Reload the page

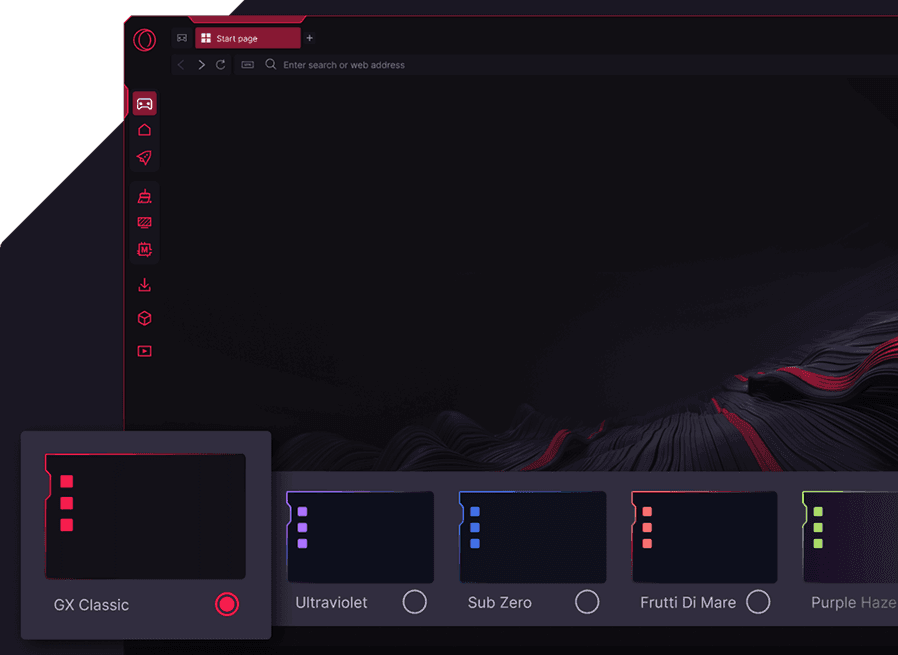point(220,65)
